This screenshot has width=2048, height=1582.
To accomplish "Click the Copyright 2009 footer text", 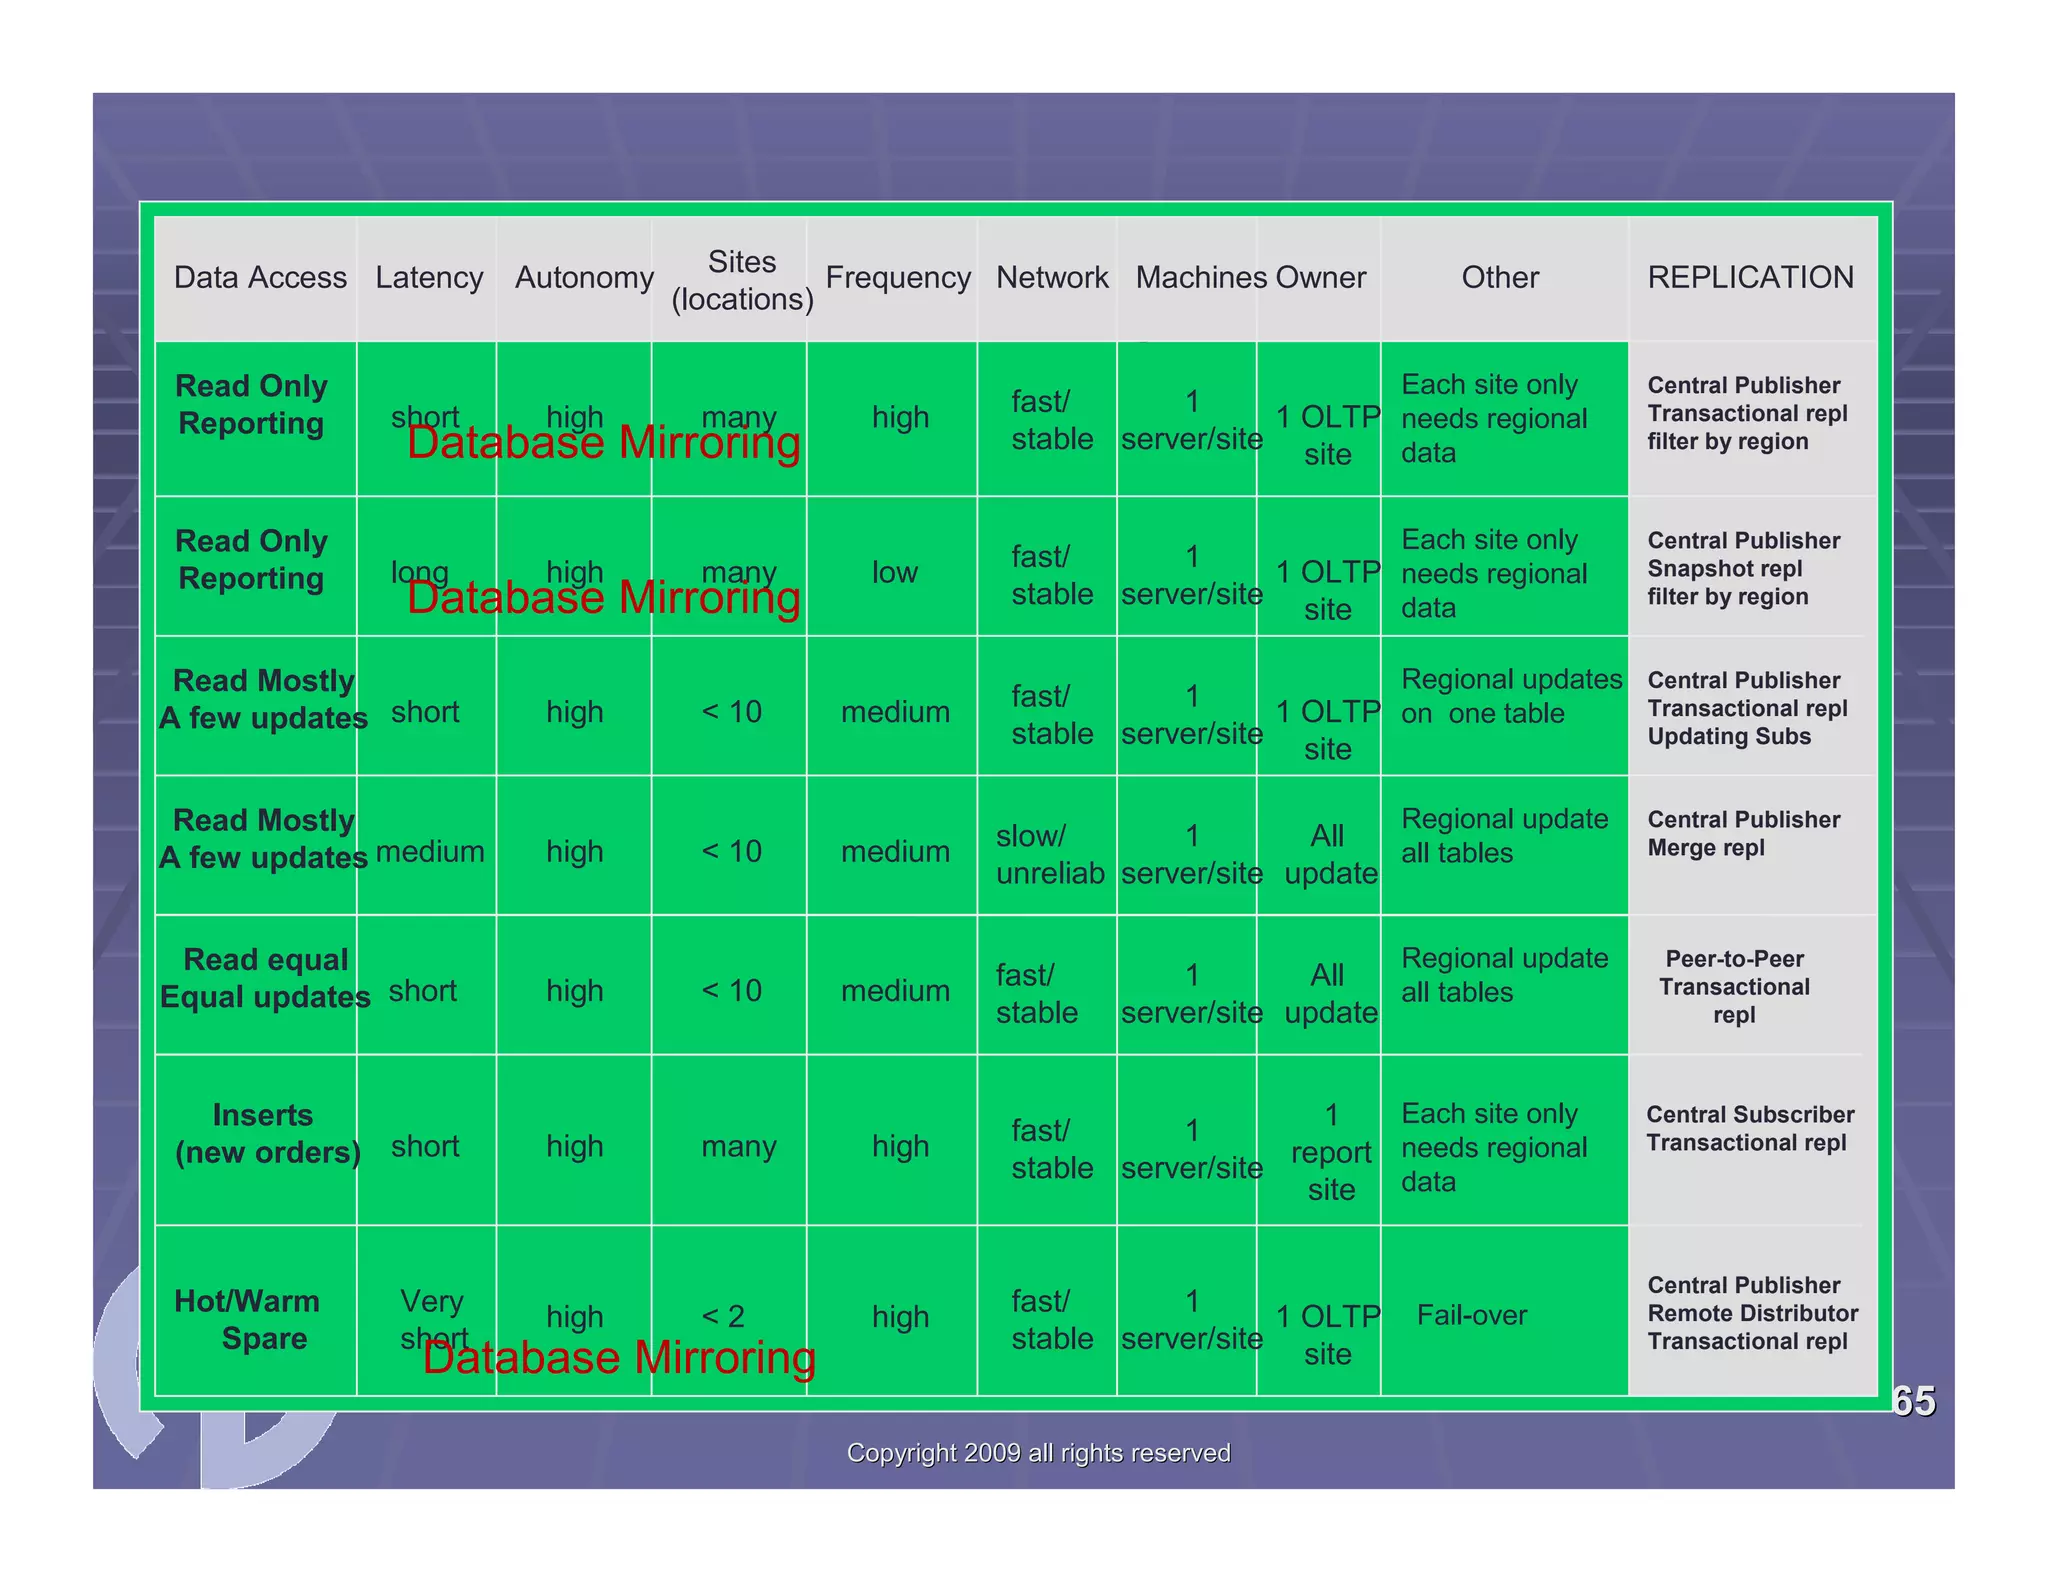I will pyautogui.click(x=1038, y=1452).
